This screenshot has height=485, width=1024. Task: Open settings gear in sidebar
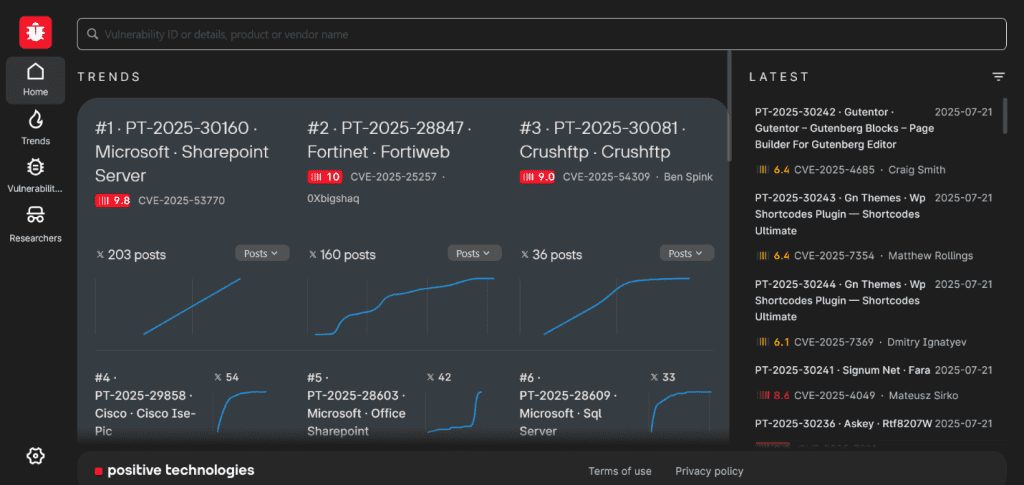tap(36, 456)
